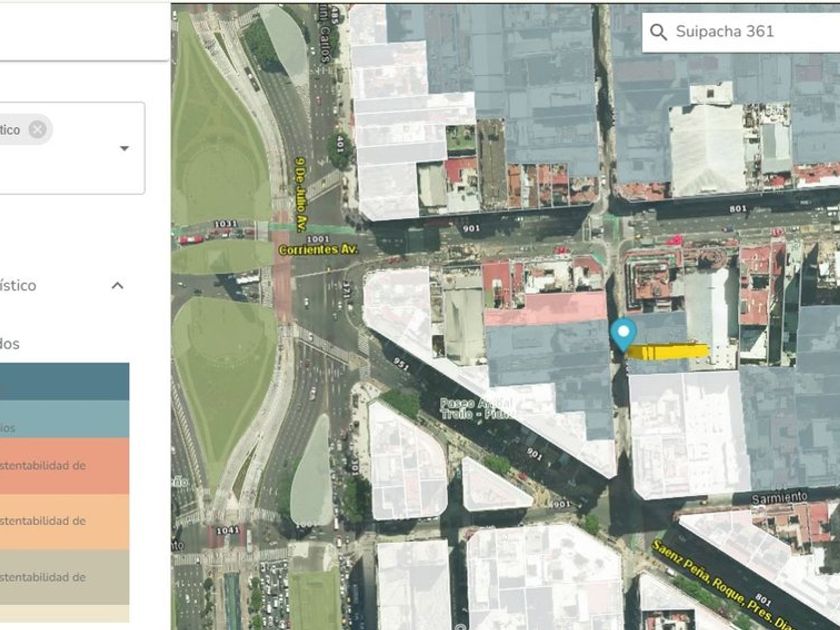This screenshot has height=630, width=840.
Task: Click the blue location pin marker
Action: (623, 334)
